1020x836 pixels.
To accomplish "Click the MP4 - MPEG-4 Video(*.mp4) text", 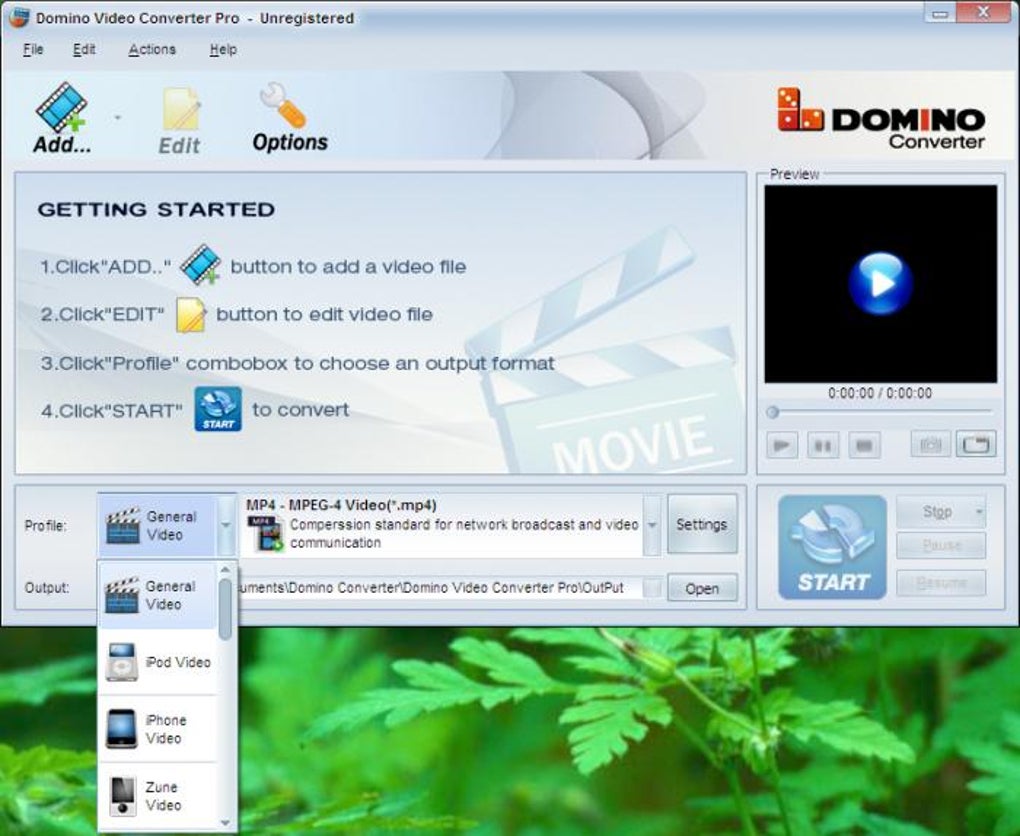I will [x=341, y=505].
